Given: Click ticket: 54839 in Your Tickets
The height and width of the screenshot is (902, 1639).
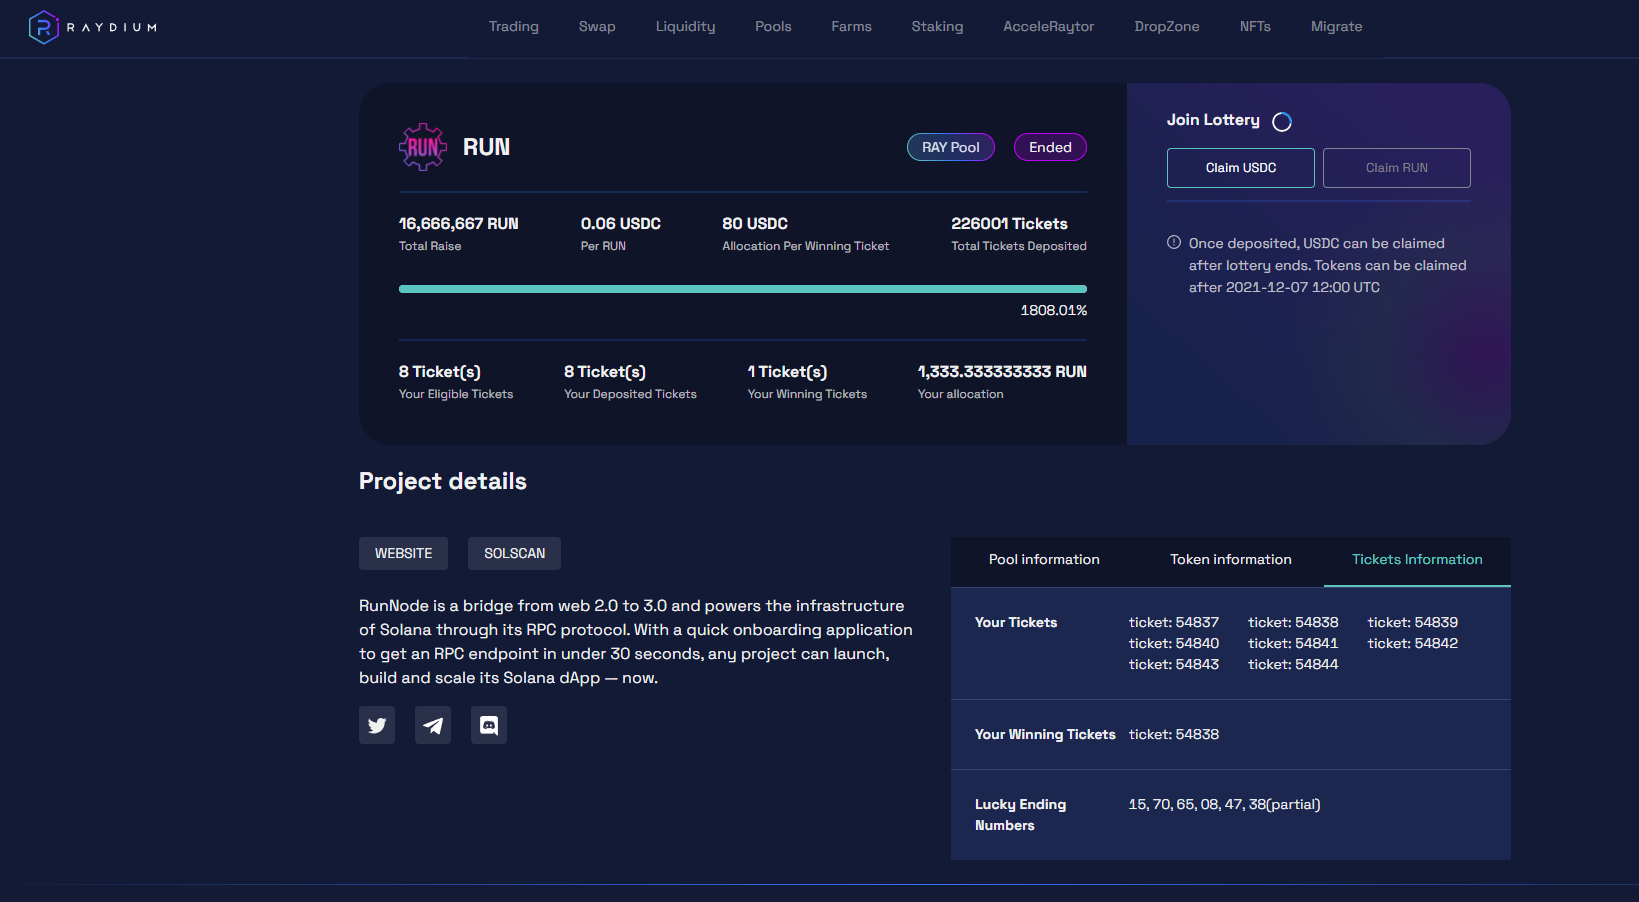Looking at the screenshot, I should tap(1413, 623).
